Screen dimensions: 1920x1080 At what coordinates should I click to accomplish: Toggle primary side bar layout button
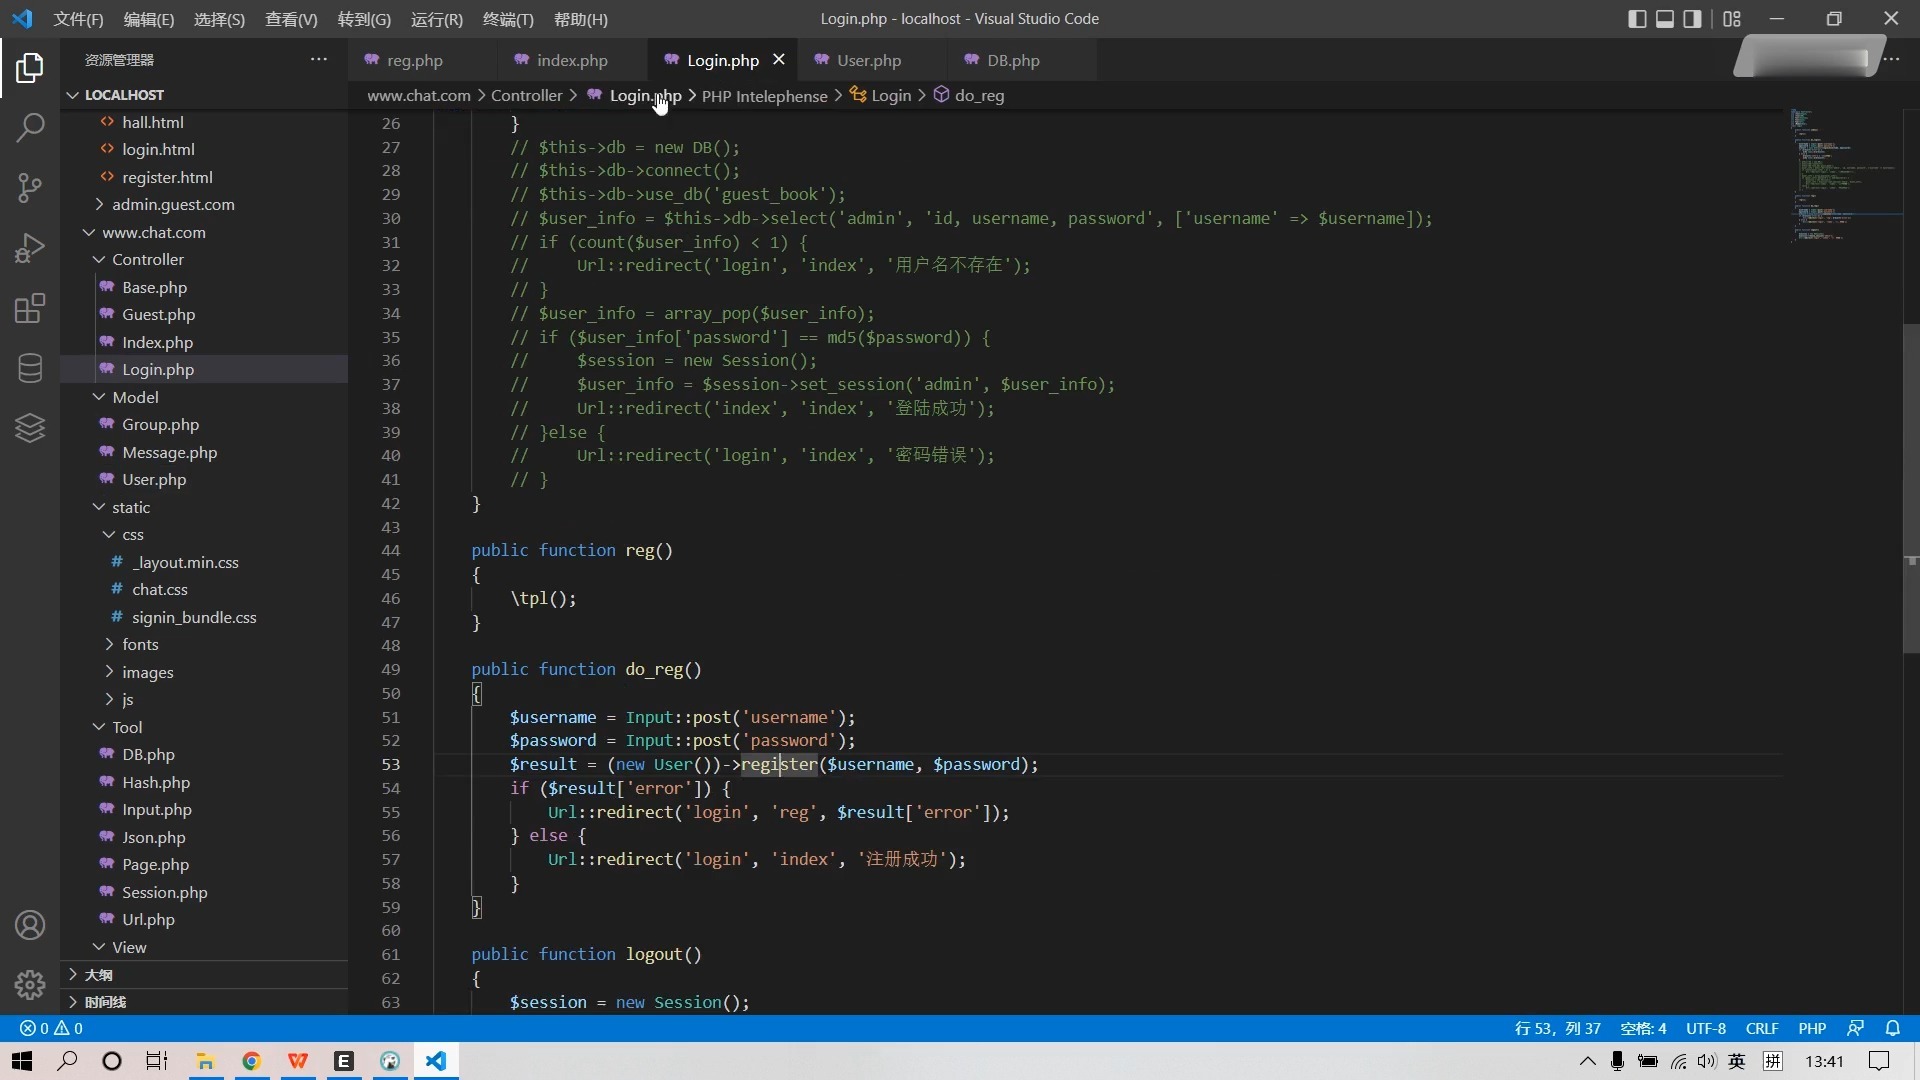(1637, 19)
